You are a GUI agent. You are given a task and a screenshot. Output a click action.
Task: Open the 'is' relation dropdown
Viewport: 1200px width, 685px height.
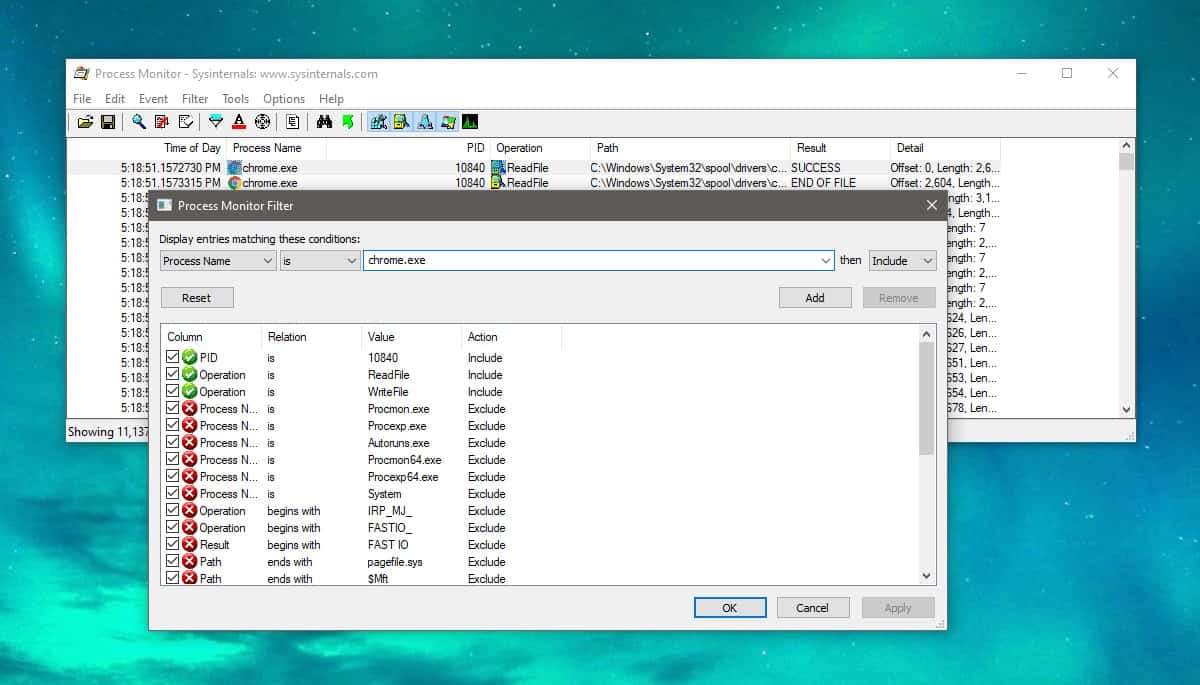pyautogui.click(x=320, y=260)
